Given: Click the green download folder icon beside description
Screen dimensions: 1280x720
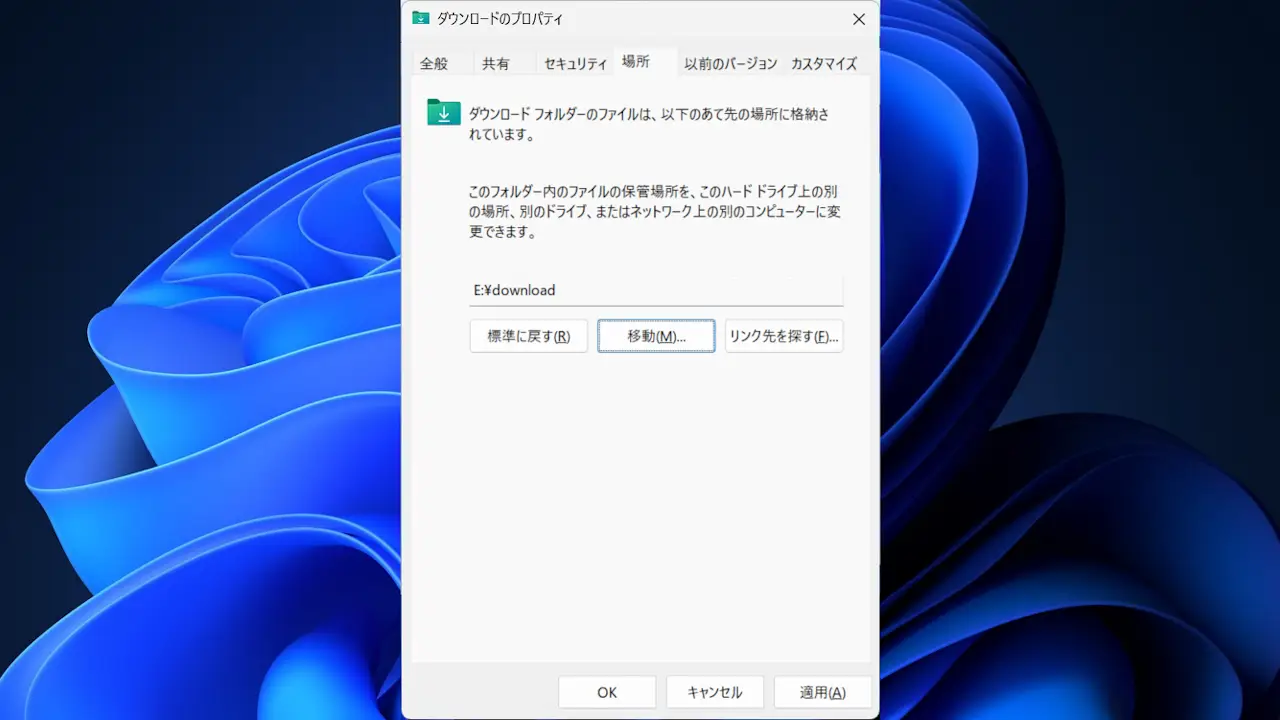Looking at the screenshot, I should click(x=443, y=112).
